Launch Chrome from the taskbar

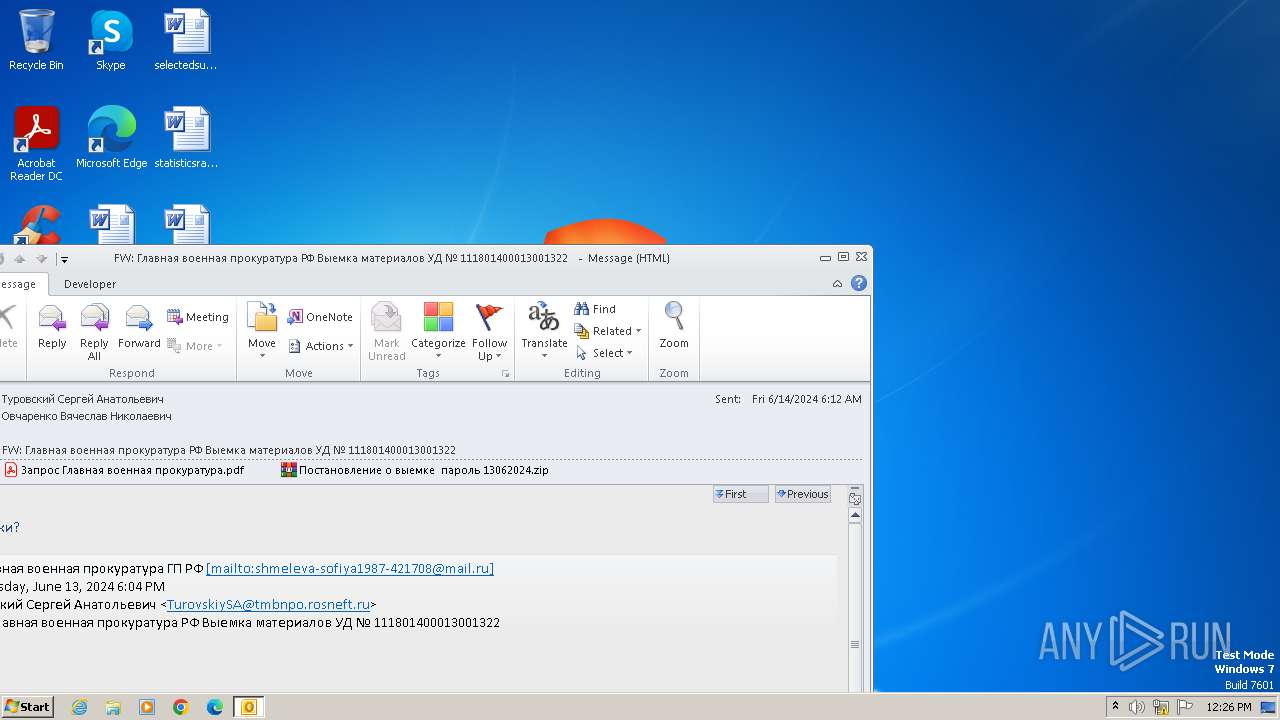pos(181,707)
